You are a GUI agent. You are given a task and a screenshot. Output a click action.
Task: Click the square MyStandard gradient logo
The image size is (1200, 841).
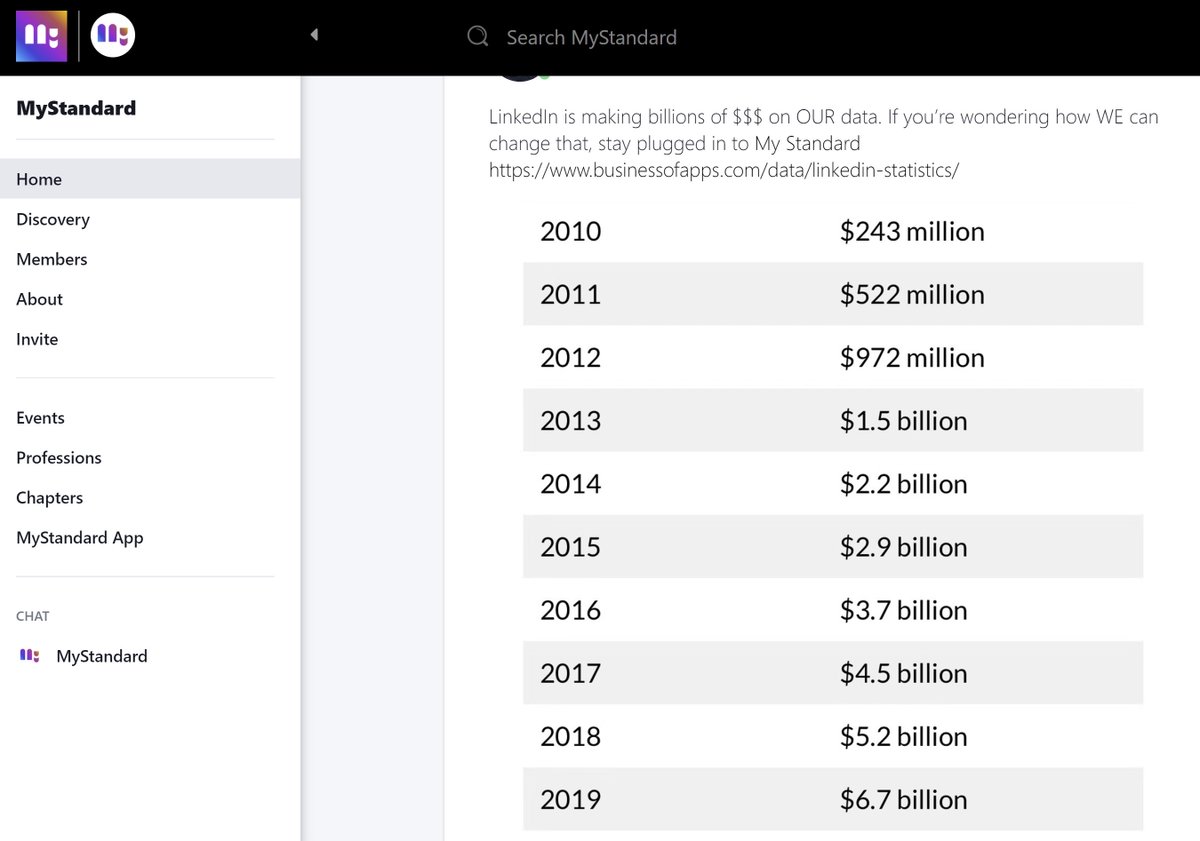pos(42,36)
